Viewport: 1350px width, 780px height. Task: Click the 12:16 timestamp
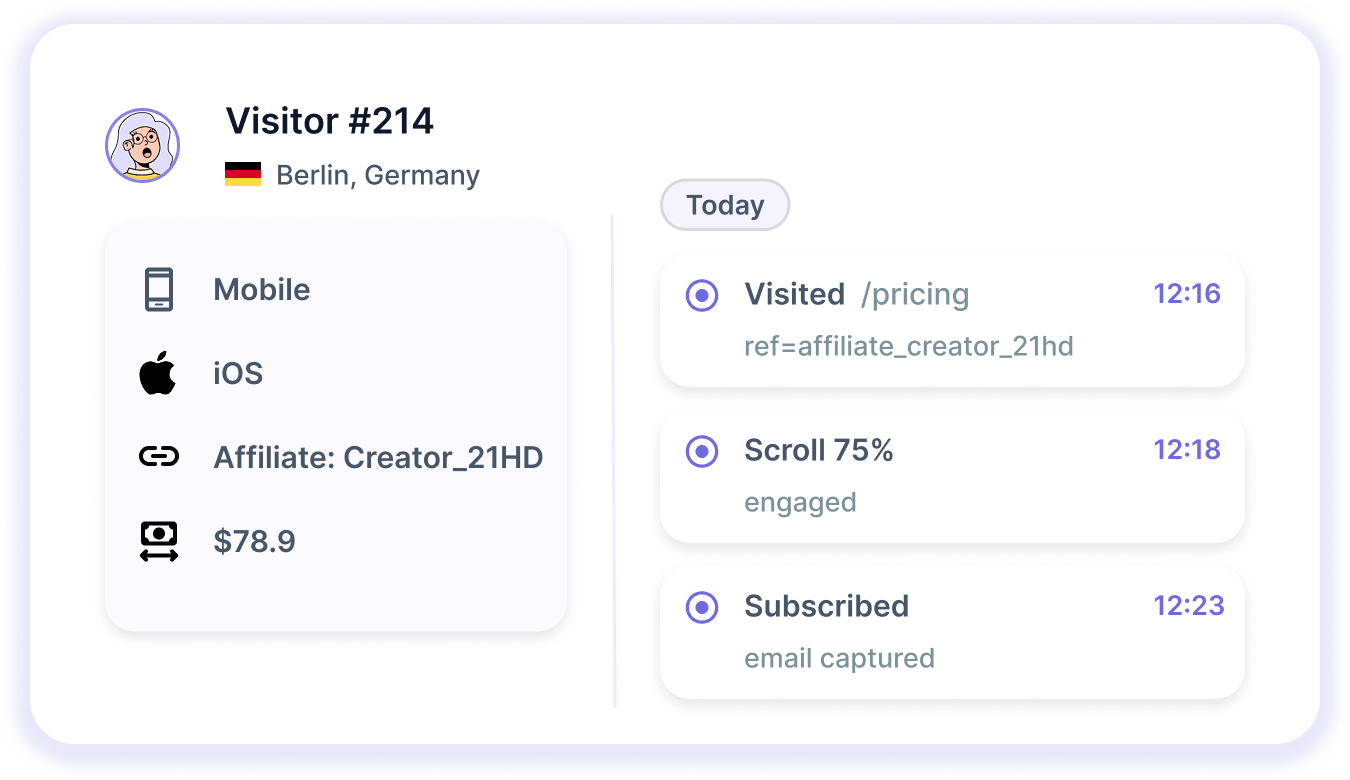pos(1187,294)
